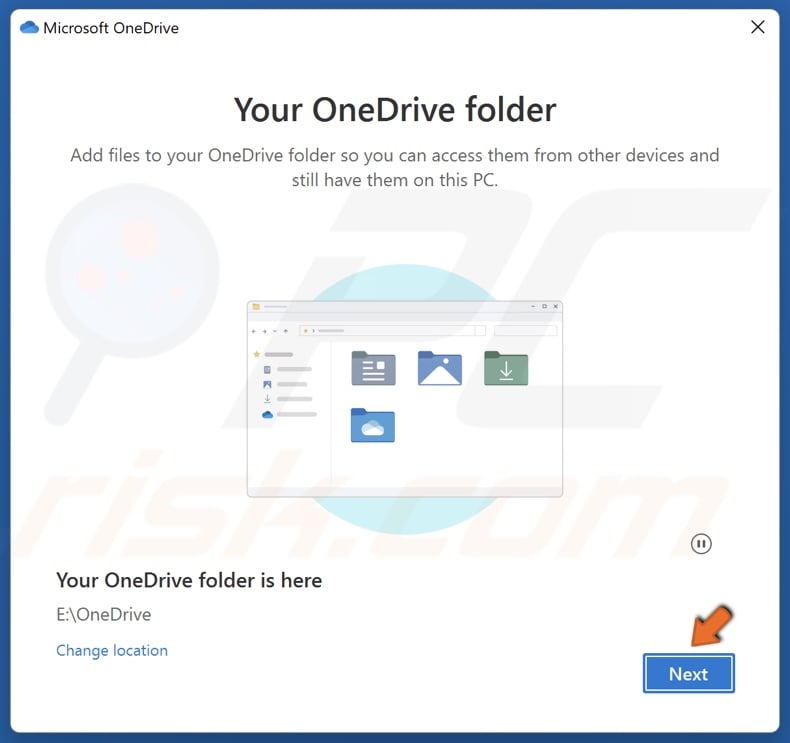
Task: Click the green downloads folder in illustration
Action: (x=506, y=368)
